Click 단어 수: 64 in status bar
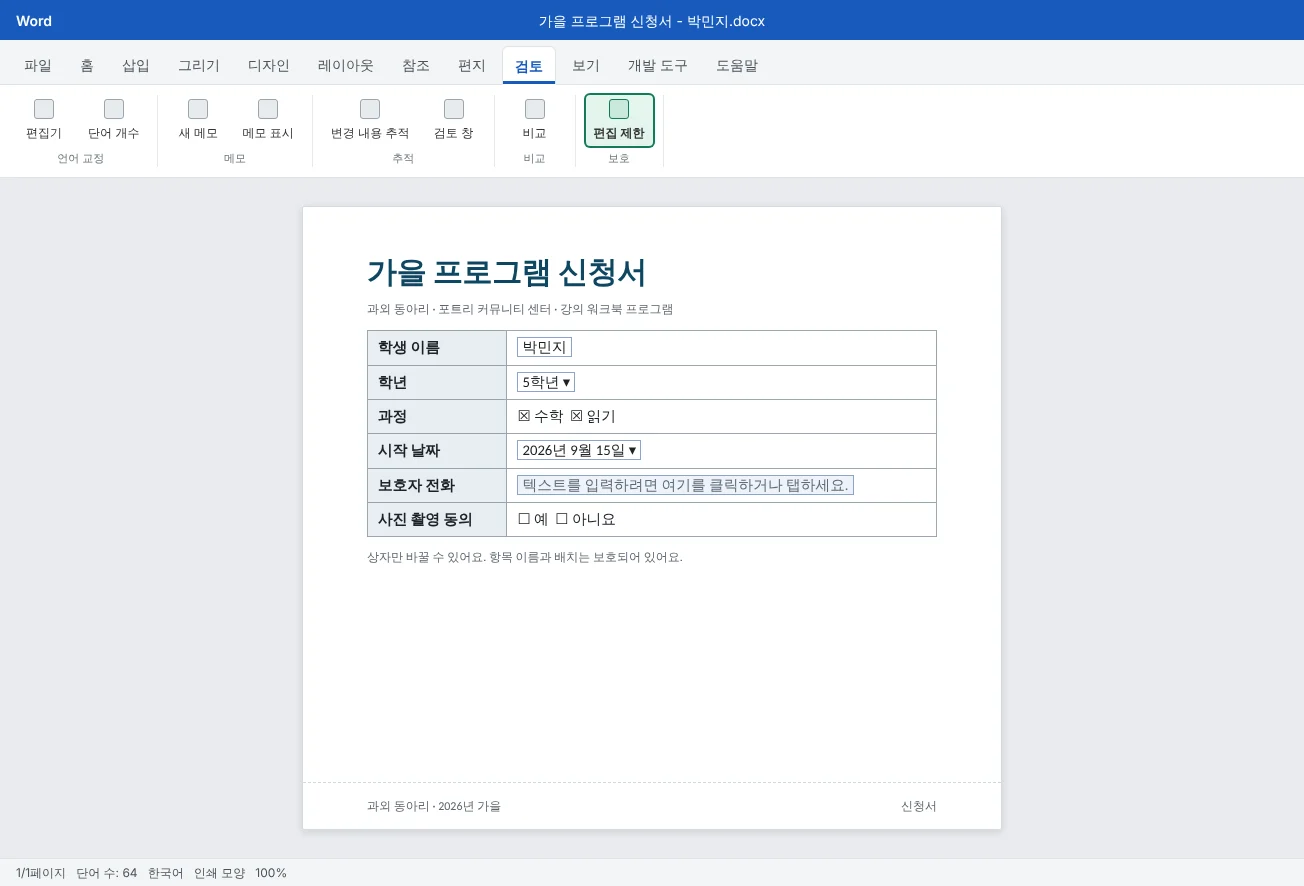 coord(107,873)
